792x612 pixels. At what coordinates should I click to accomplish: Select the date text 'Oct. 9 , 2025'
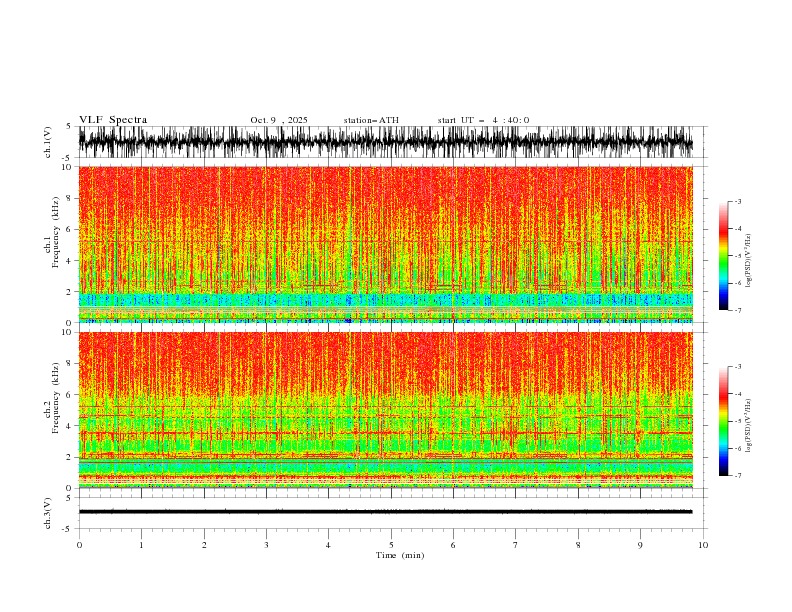click(x=279, y=120)
